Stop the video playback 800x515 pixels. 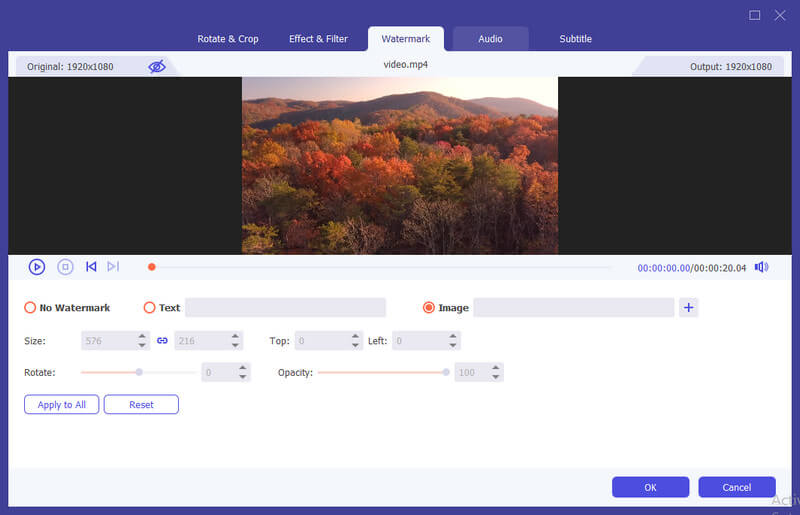coord(65,267)
